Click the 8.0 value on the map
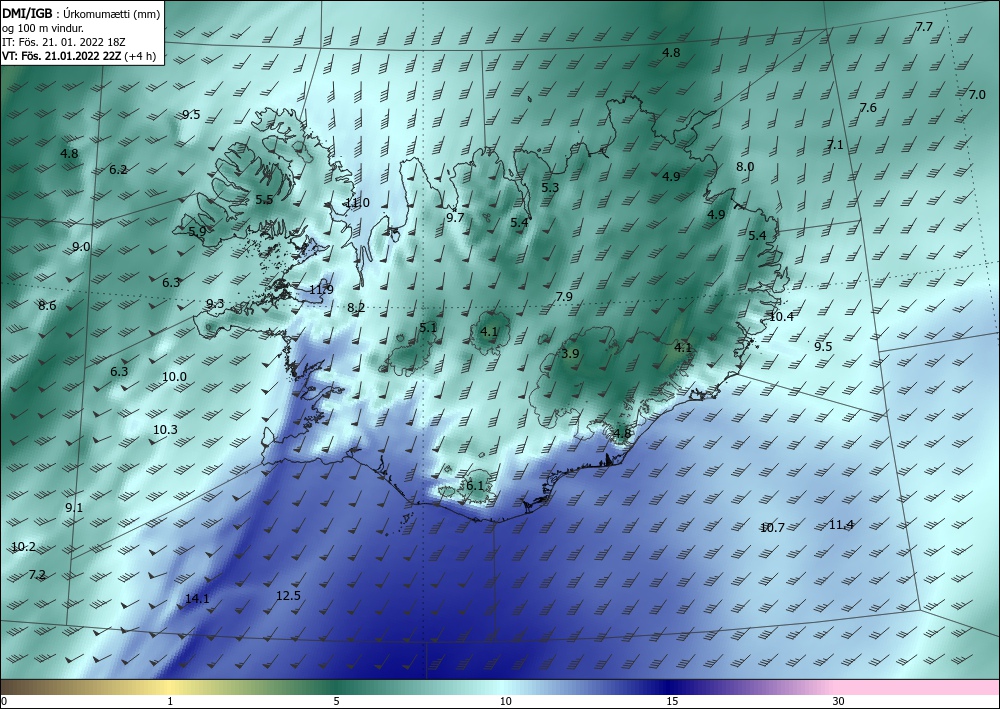This screenshot has height=709, width=1000. [x=745, y=167]
